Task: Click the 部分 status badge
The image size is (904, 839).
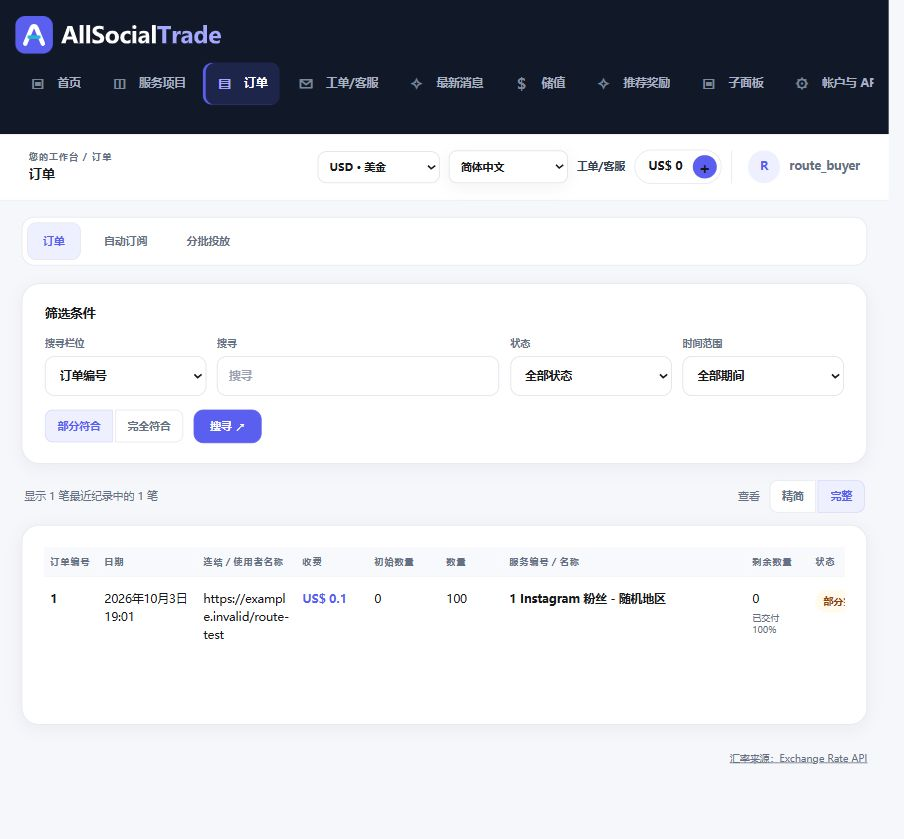Action: point(832,601)
